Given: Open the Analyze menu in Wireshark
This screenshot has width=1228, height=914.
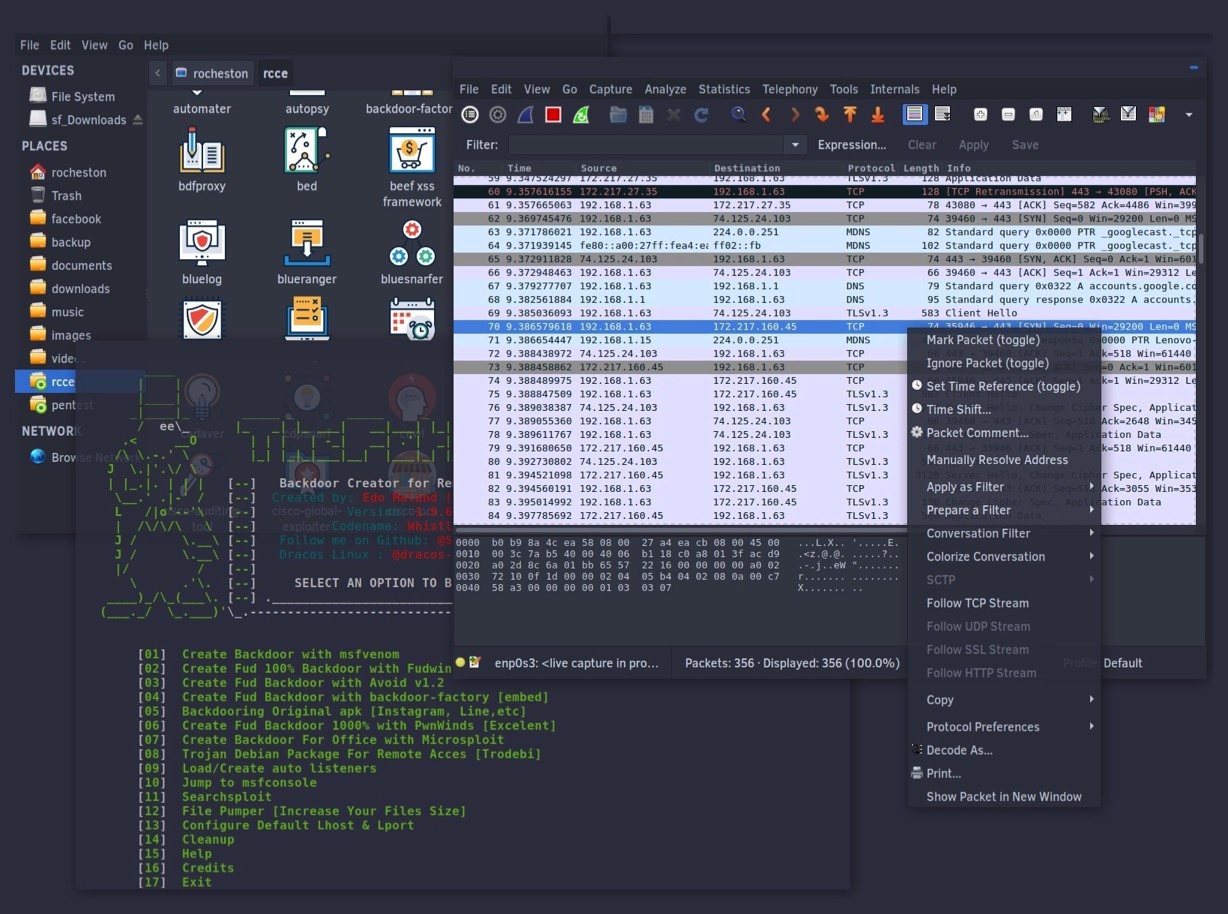Looking at the screenshot, I should point(665,89).
